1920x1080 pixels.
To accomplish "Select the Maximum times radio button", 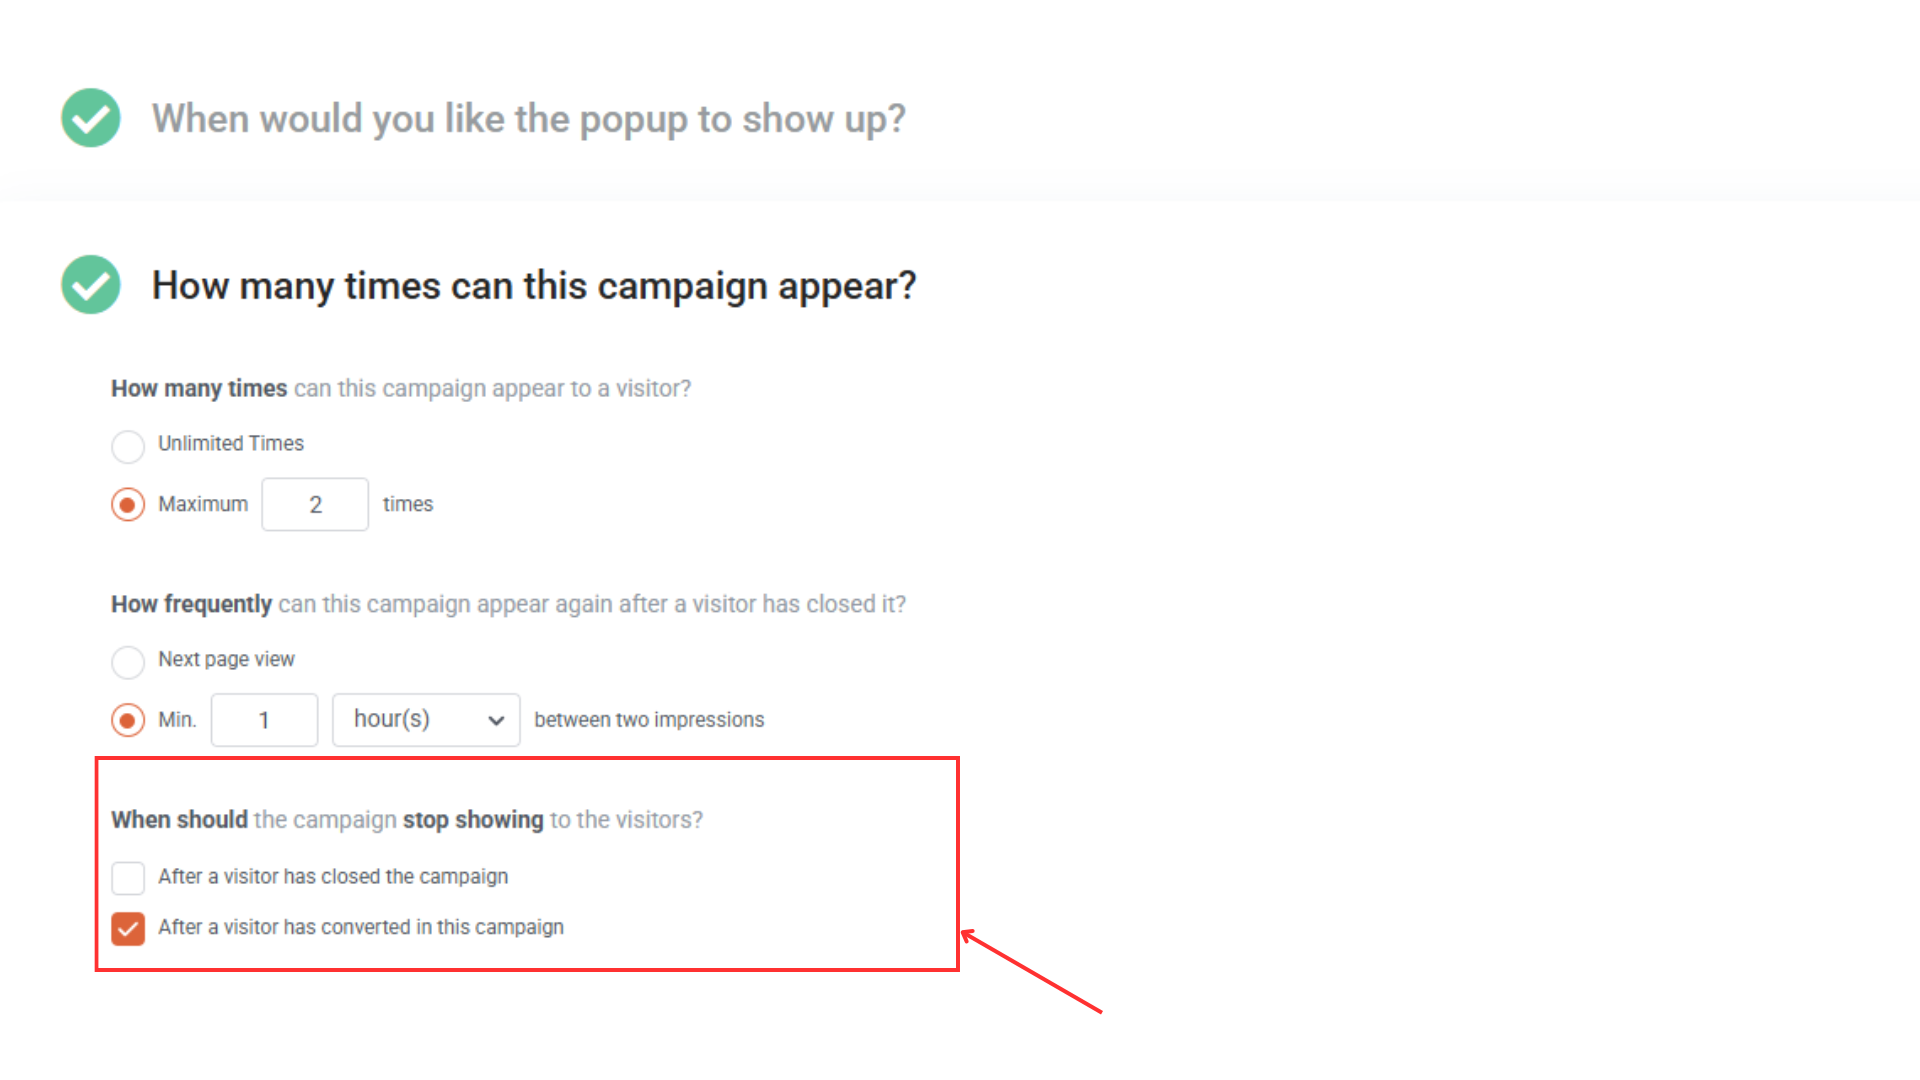I will (128, 505).
